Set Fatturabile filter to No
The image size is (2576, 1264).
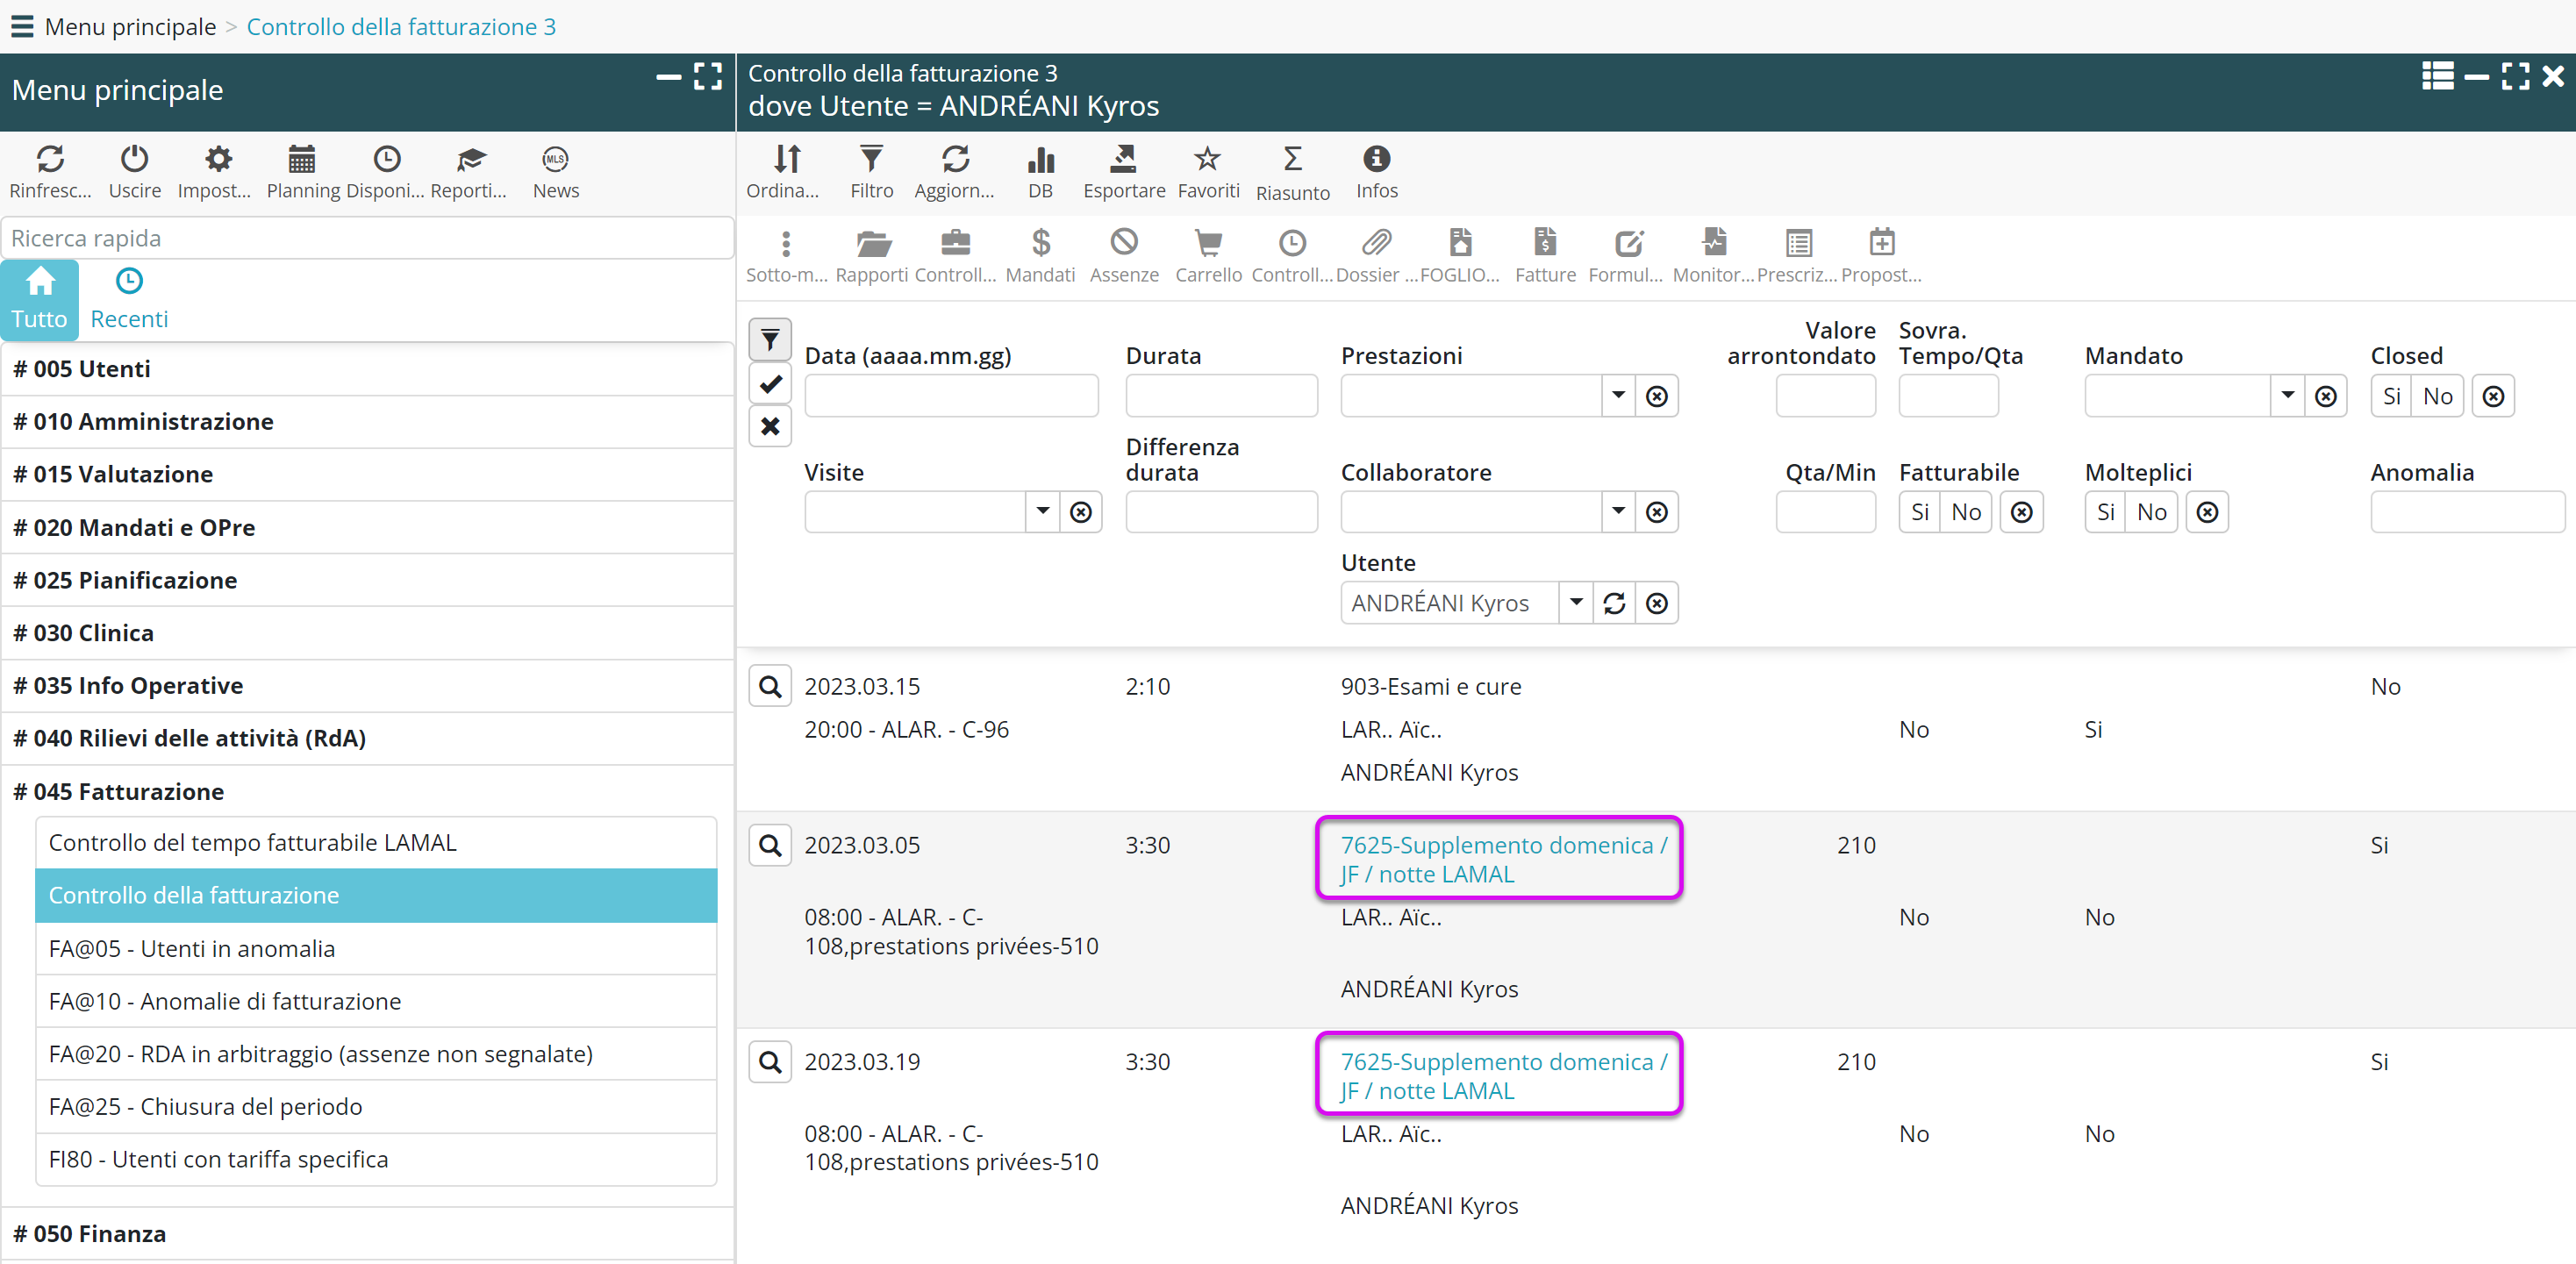(1965, 512)
